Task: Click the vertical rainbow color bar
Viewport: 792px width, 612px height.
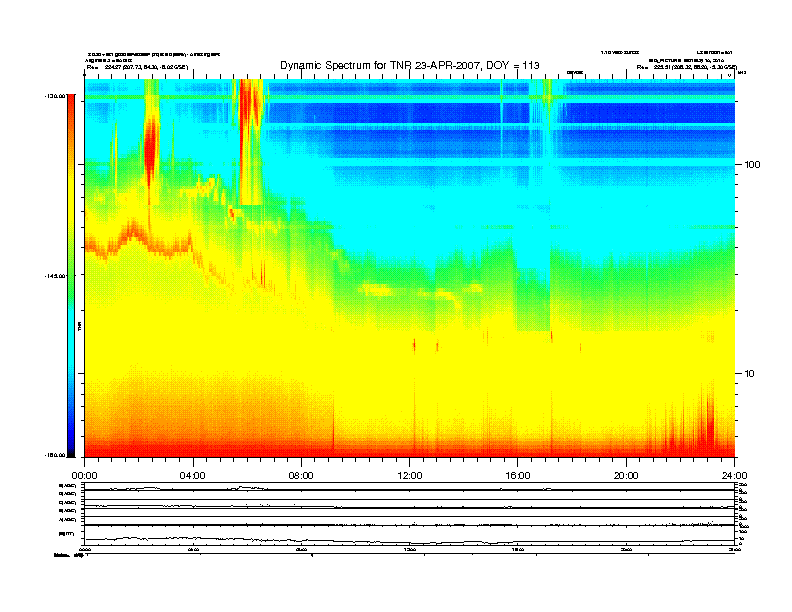Action: click(71, 275)
